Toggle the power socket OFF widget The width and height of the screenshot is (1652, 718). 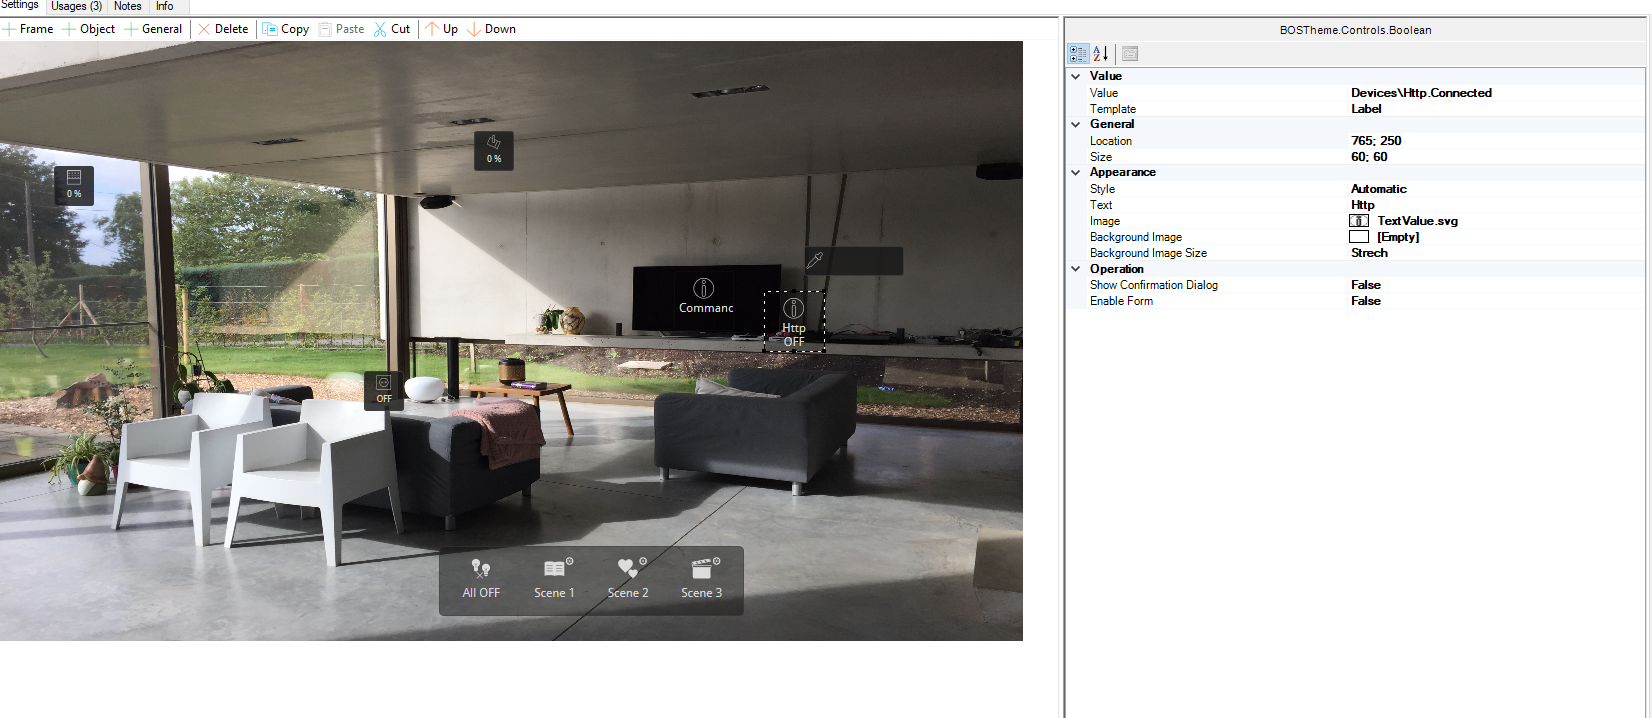(384, 389)
